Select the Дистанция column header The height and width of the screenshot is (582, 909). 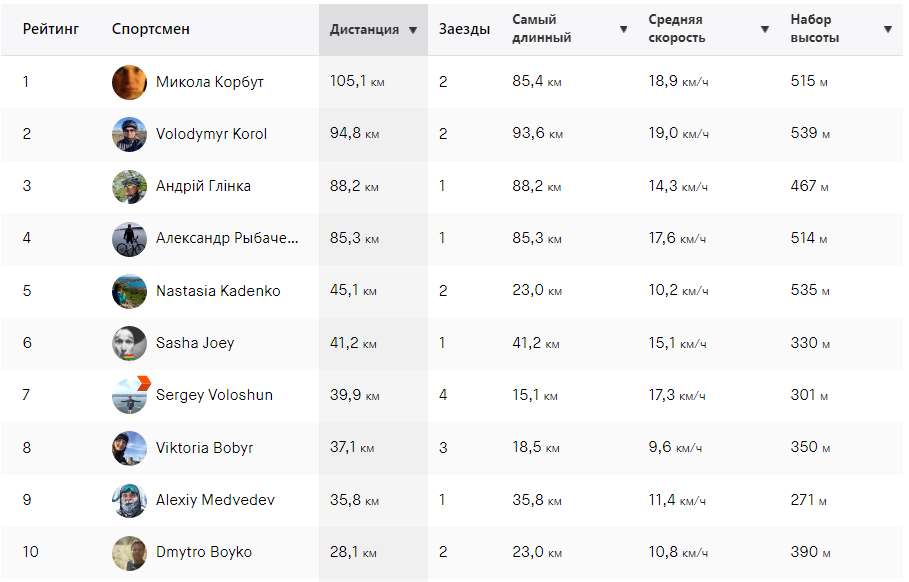[364, 30]
